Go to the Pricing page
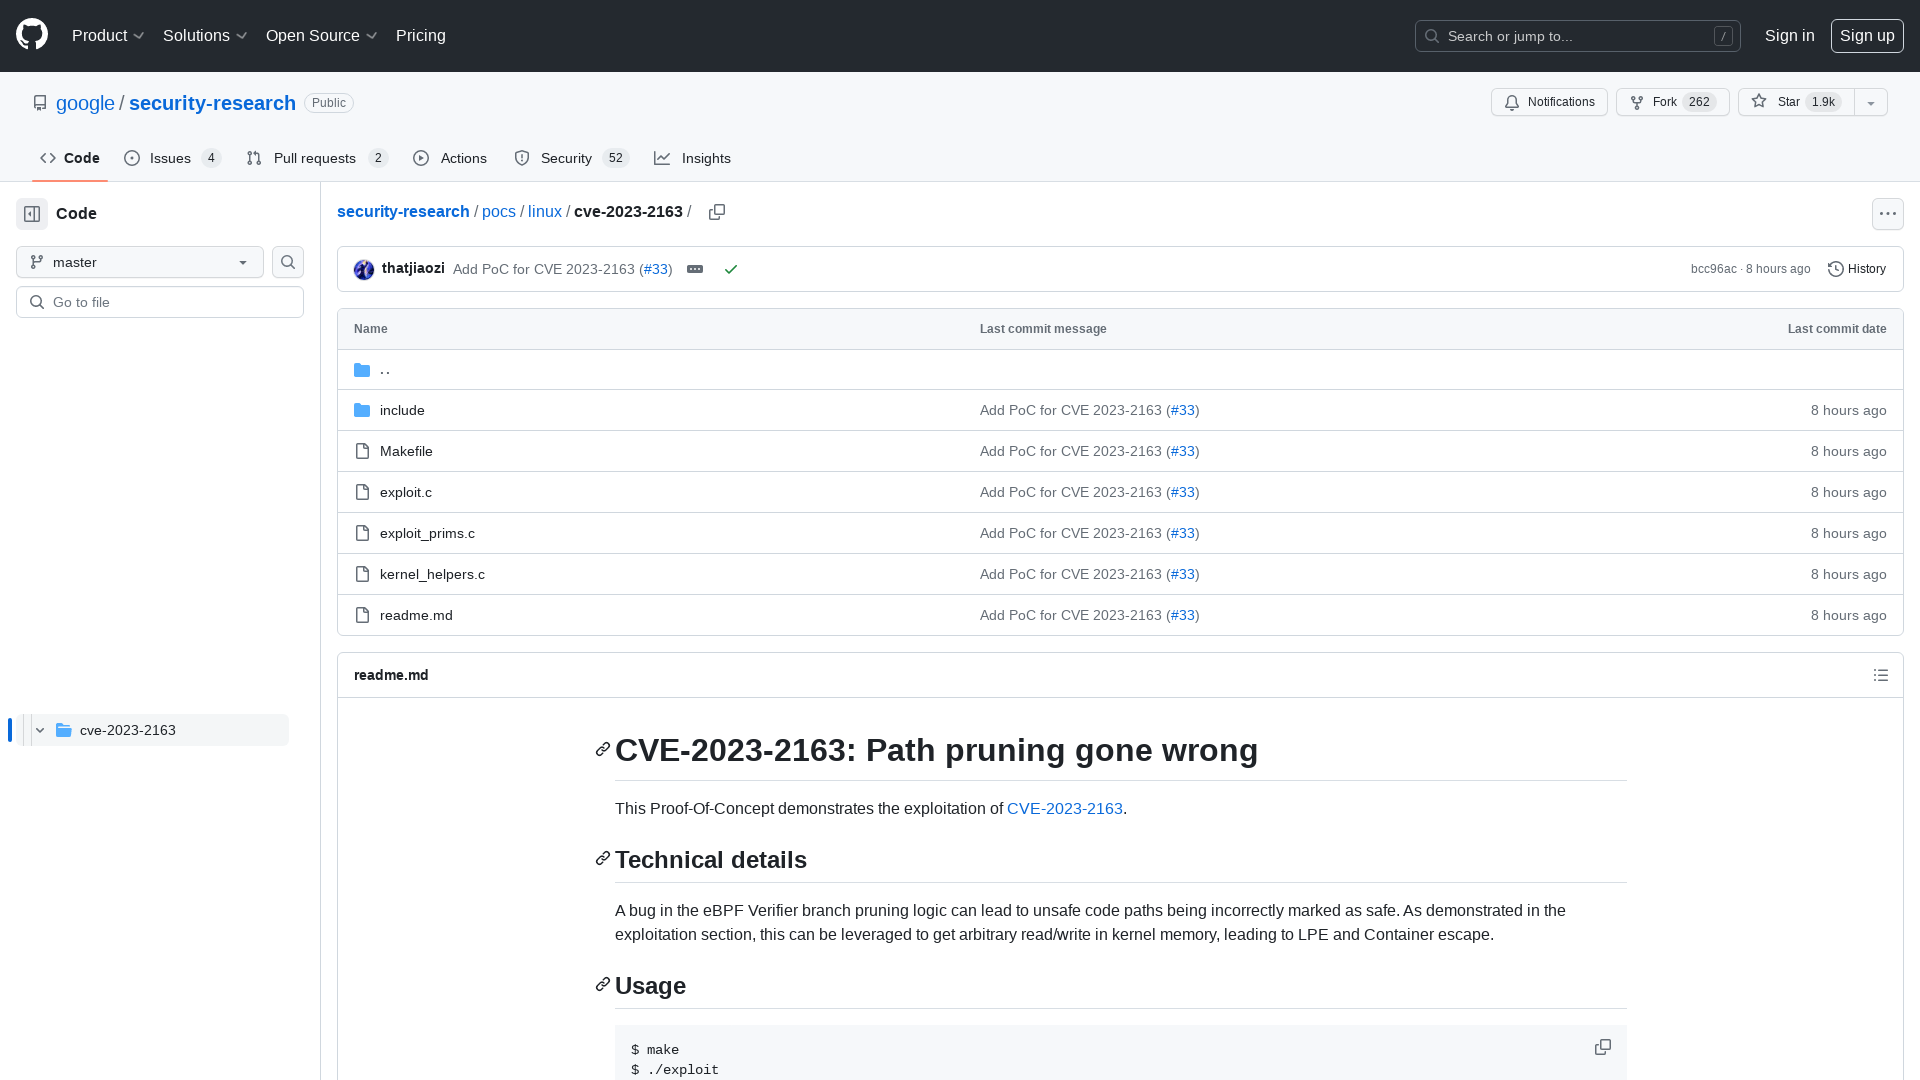The image size is (1920, 1080). pyautogui.click(x=421, y=35)
